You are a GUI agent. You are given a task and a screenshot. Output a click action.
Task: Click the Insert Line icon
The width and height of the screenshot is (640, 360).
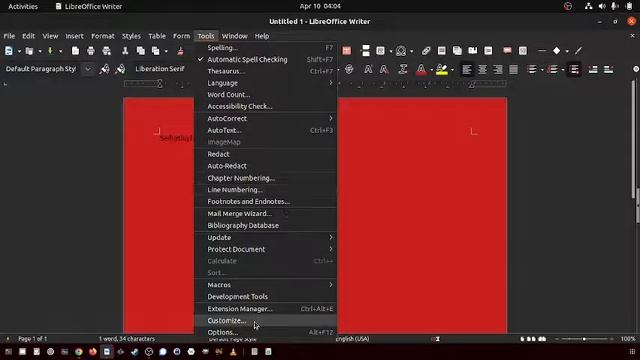click(542, 51)
